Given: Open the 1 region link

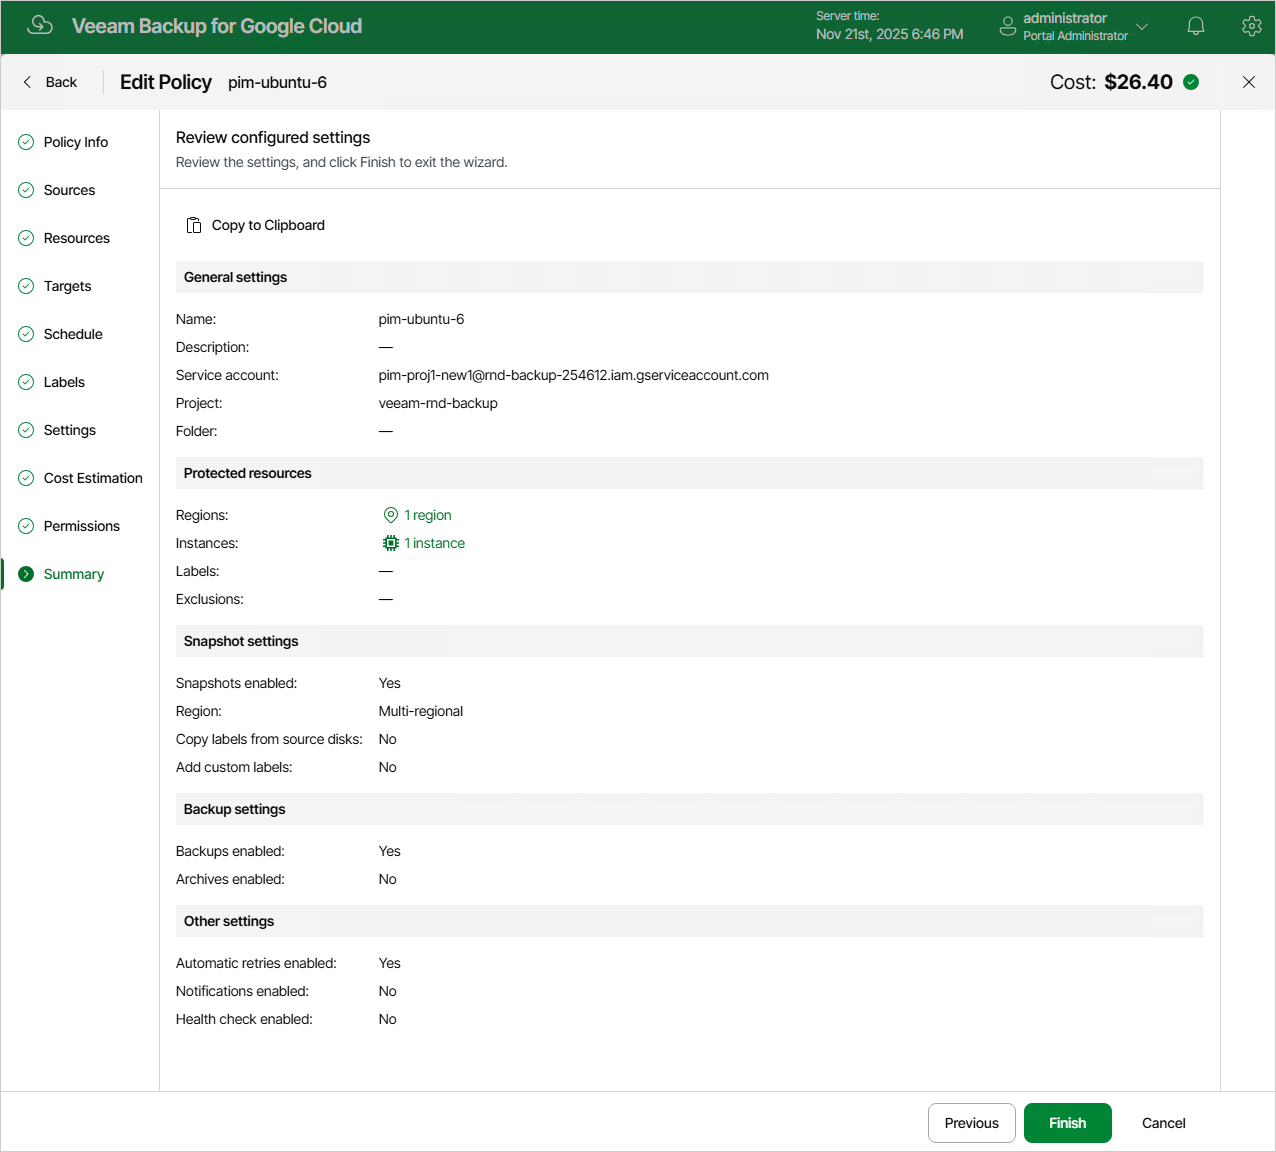Looking at the screenshot, I should point(428,515).
